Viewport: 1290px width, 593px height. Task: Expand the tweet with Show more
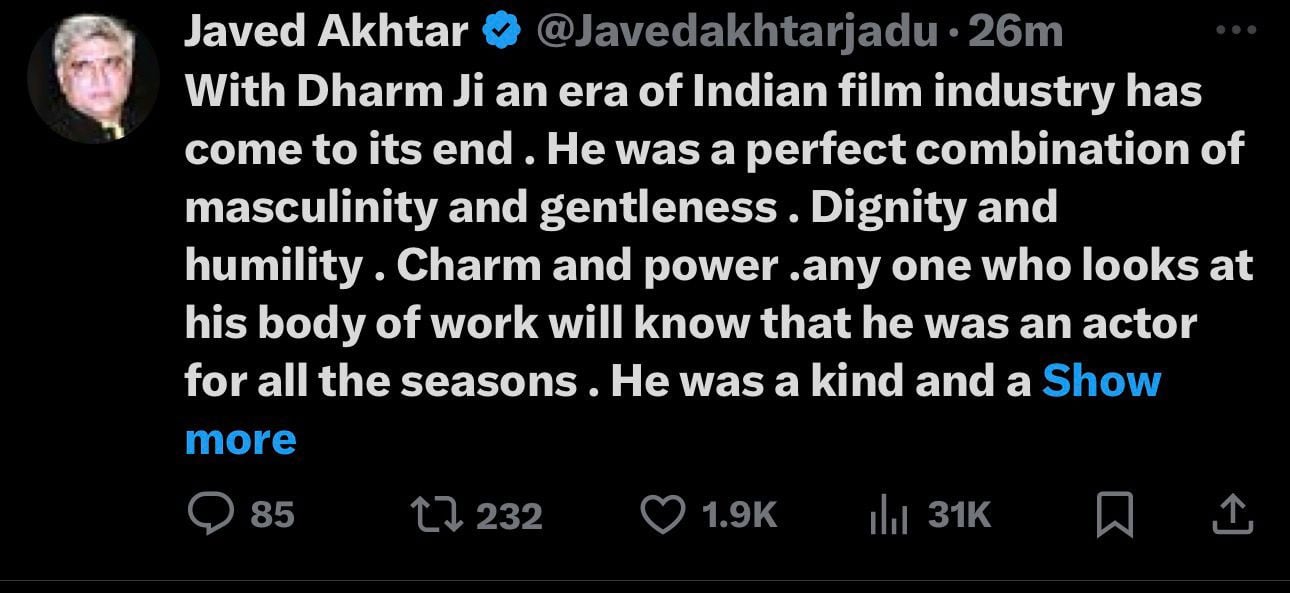pos(1101,381)
